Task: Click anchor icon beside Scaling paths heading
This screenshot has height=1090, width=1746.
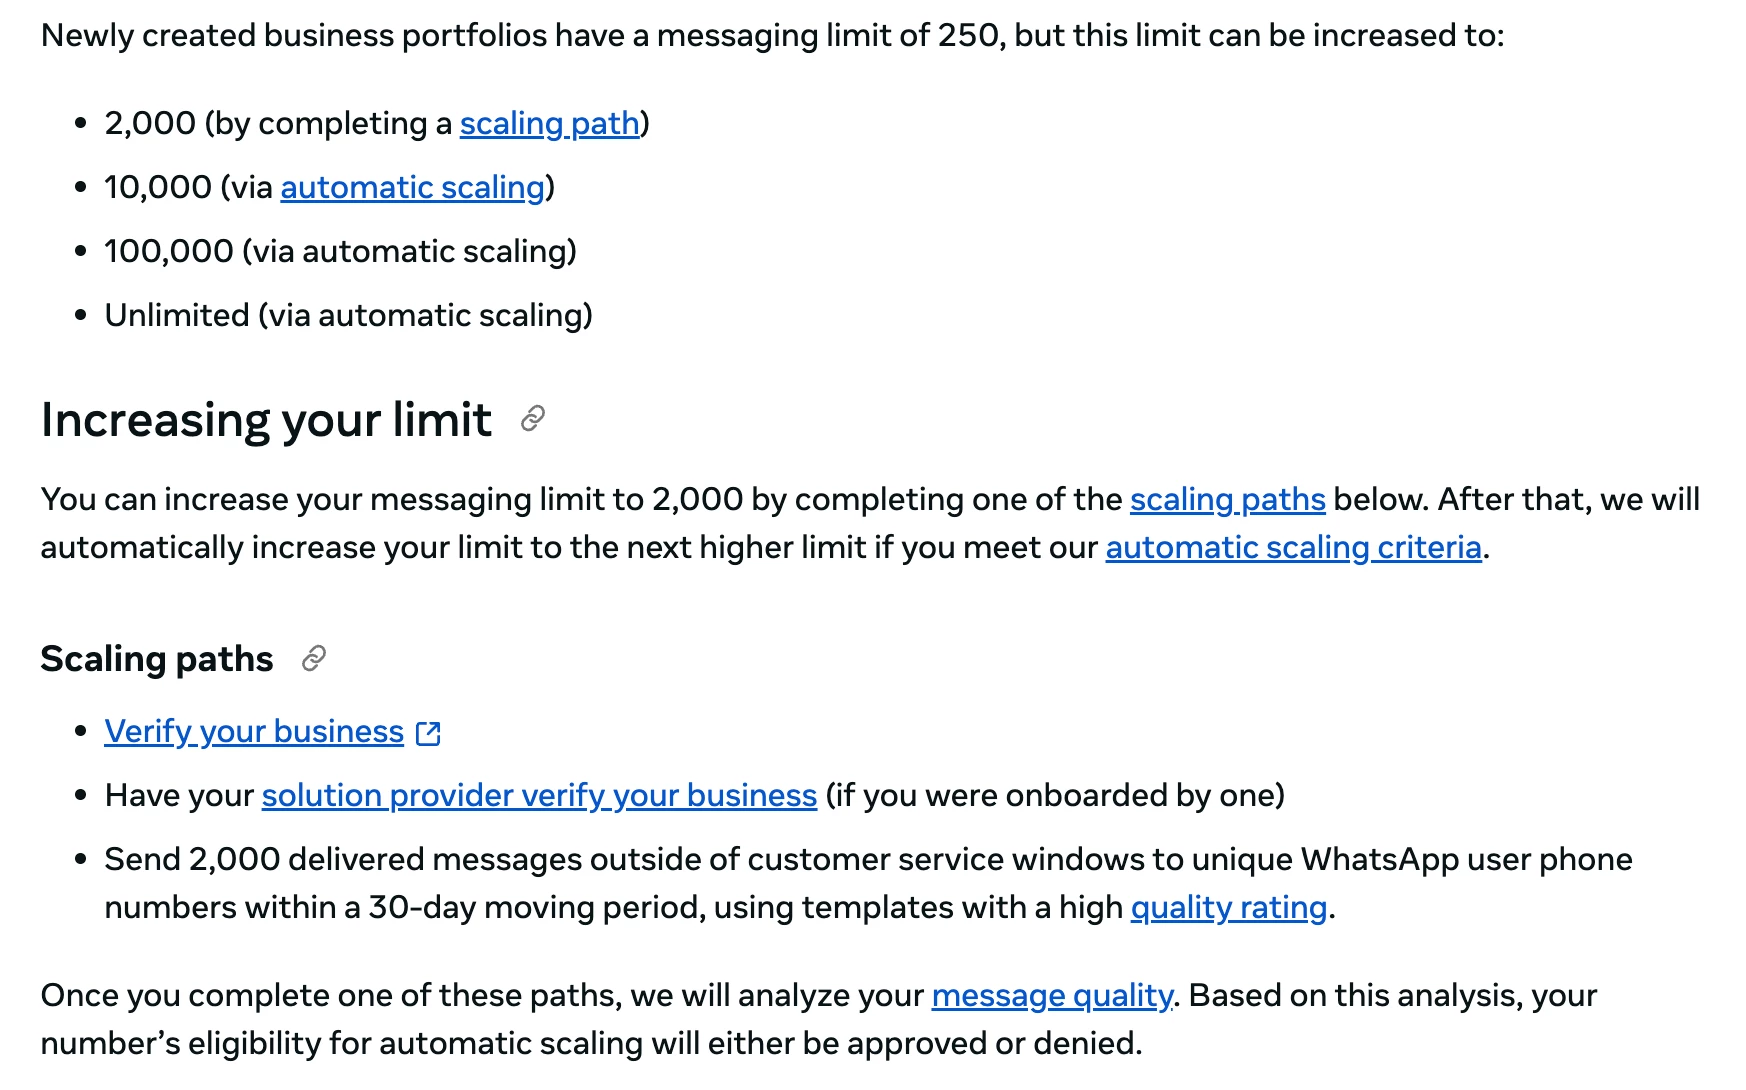Action: point(314,659)
